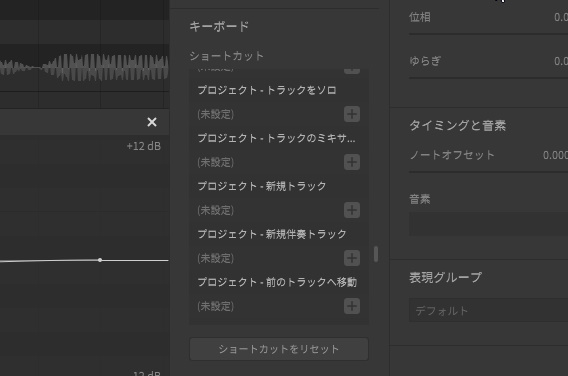Add shortcut for プロジェクト - トラックをソロ
This screenshot has width=568, height=376.
[352, 114]
